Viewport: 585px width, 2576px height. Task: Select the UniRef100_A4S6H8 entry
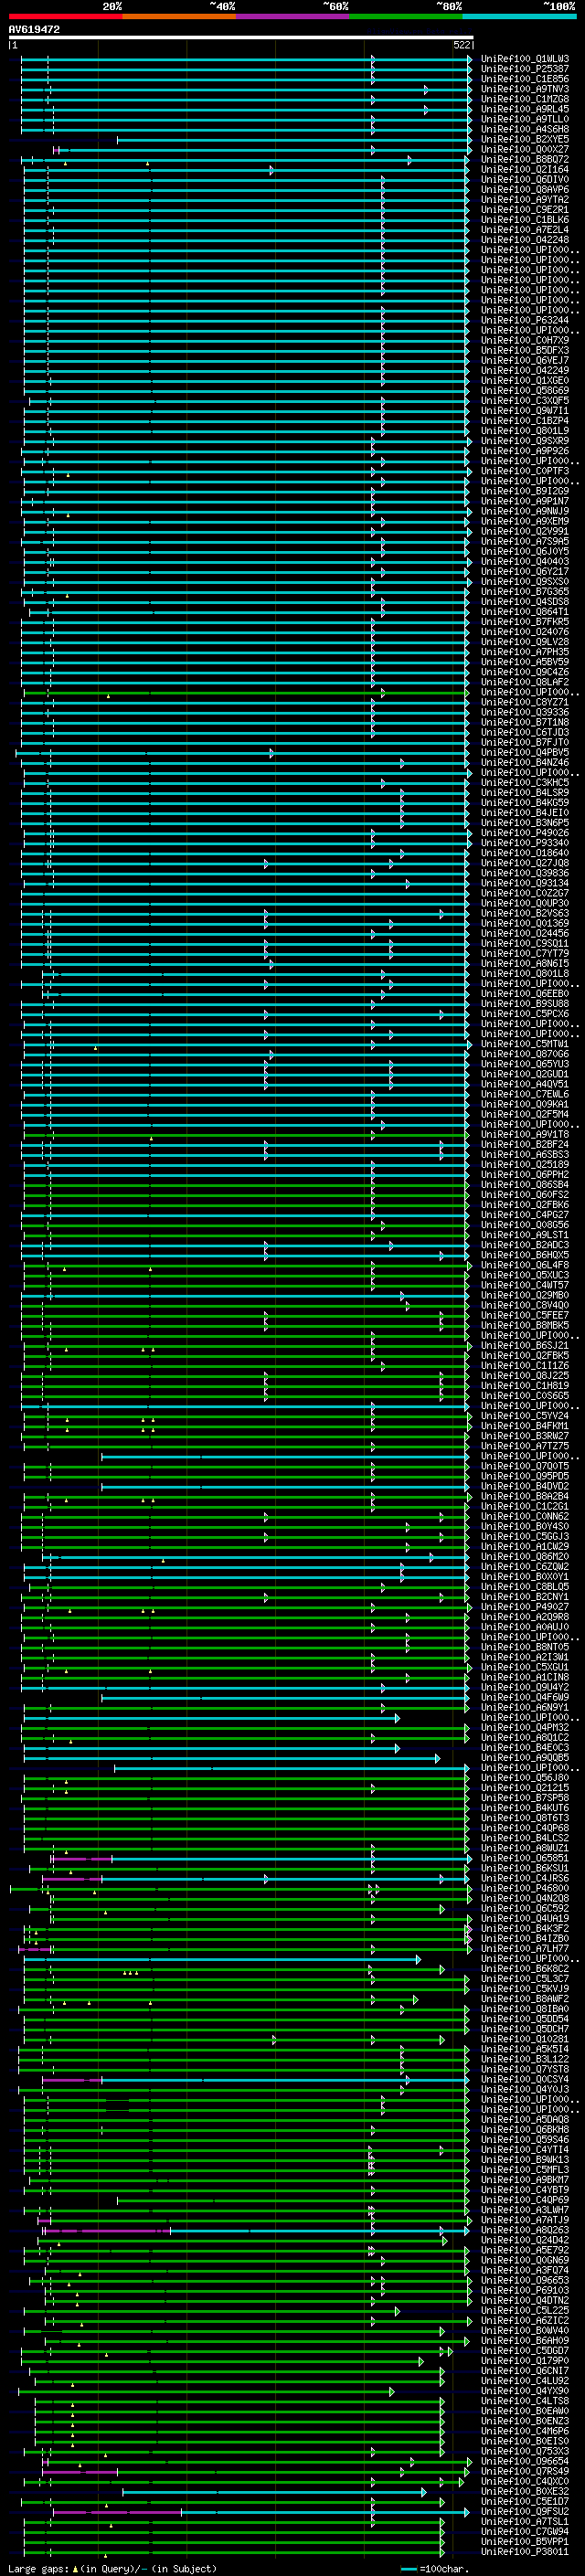pos(525,129)
